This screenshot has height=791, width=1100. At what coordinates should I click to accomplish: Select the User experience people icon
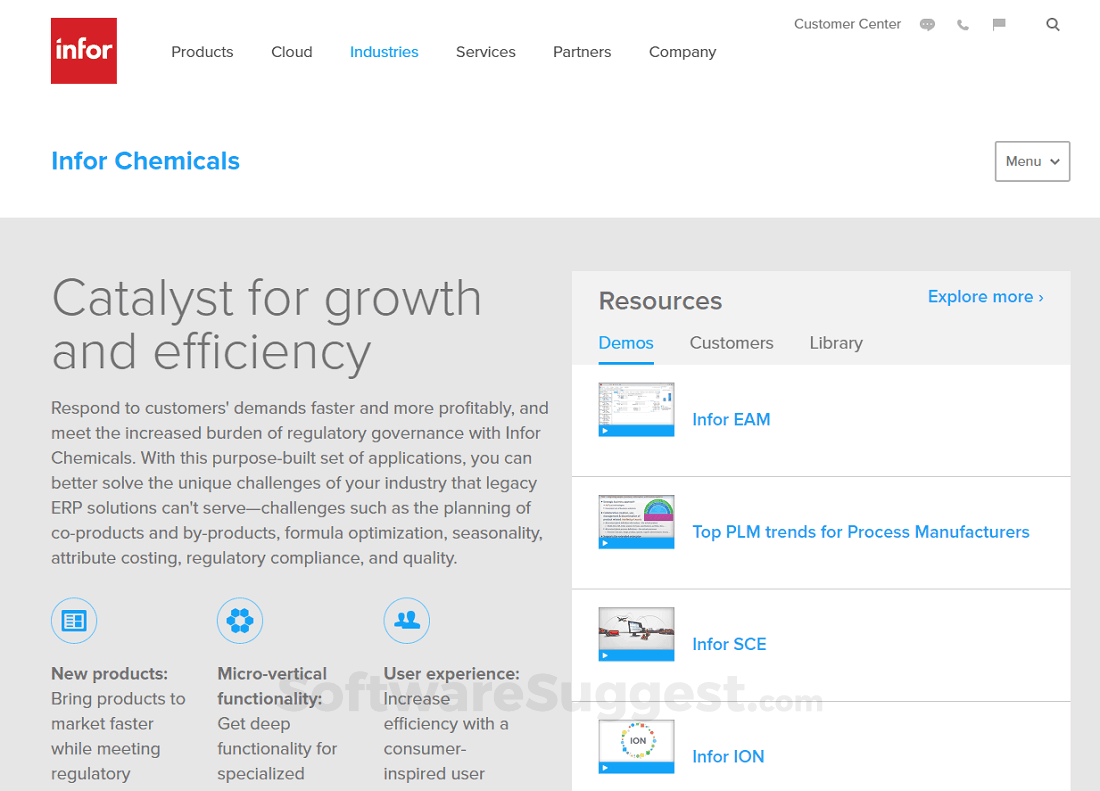pyautogui.click(x=406, y=620)
